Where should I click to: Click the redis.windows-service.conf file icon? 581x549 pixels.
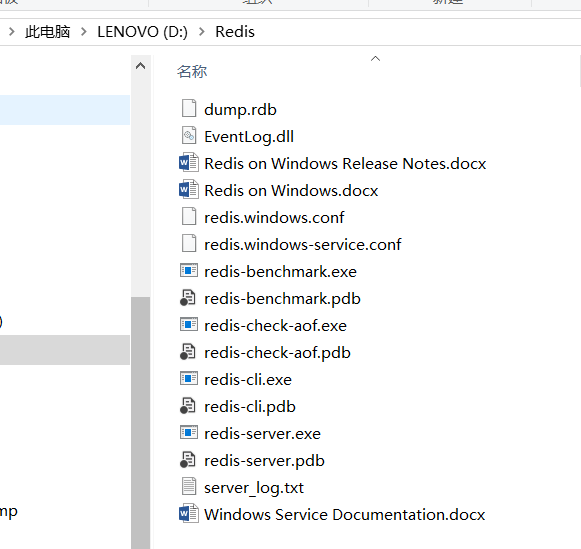tap(189, 244)
